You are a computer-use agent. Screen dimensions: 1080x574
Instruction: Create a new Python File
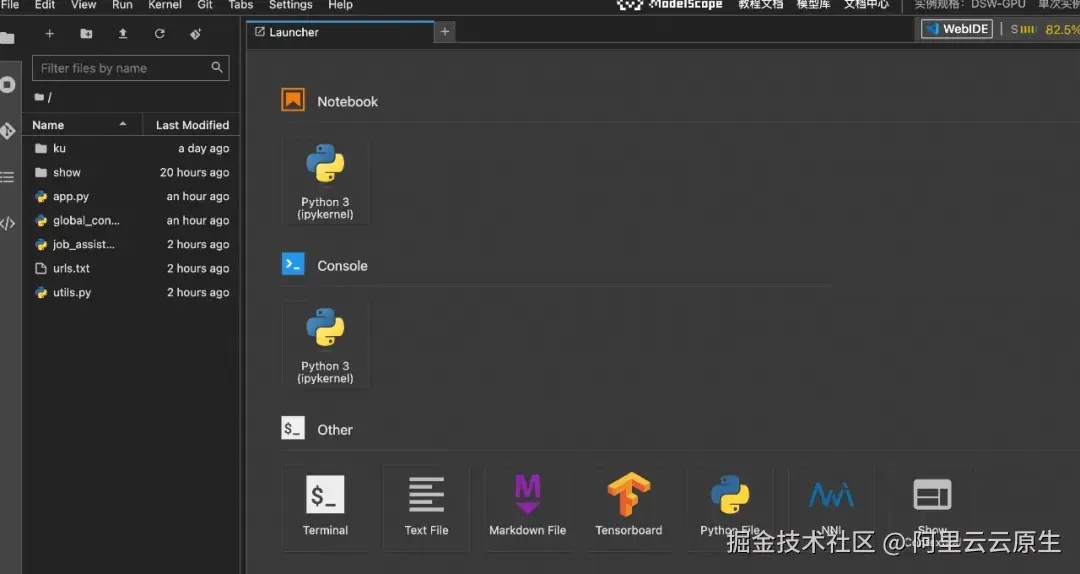(x=730, y=508)
